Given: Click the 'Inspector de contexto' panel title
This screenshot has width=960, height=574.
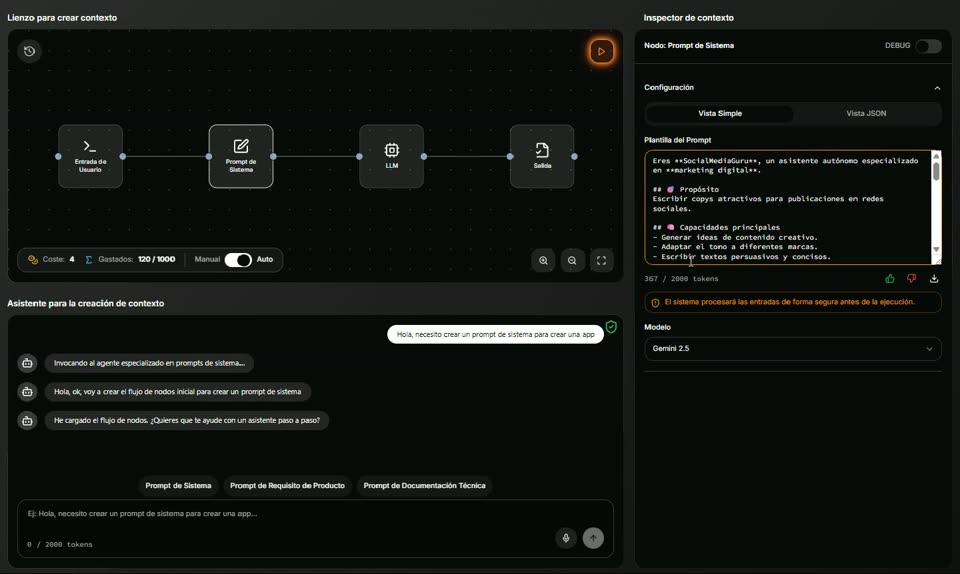Looking at the screenshot, I should (x=688, y=18).
